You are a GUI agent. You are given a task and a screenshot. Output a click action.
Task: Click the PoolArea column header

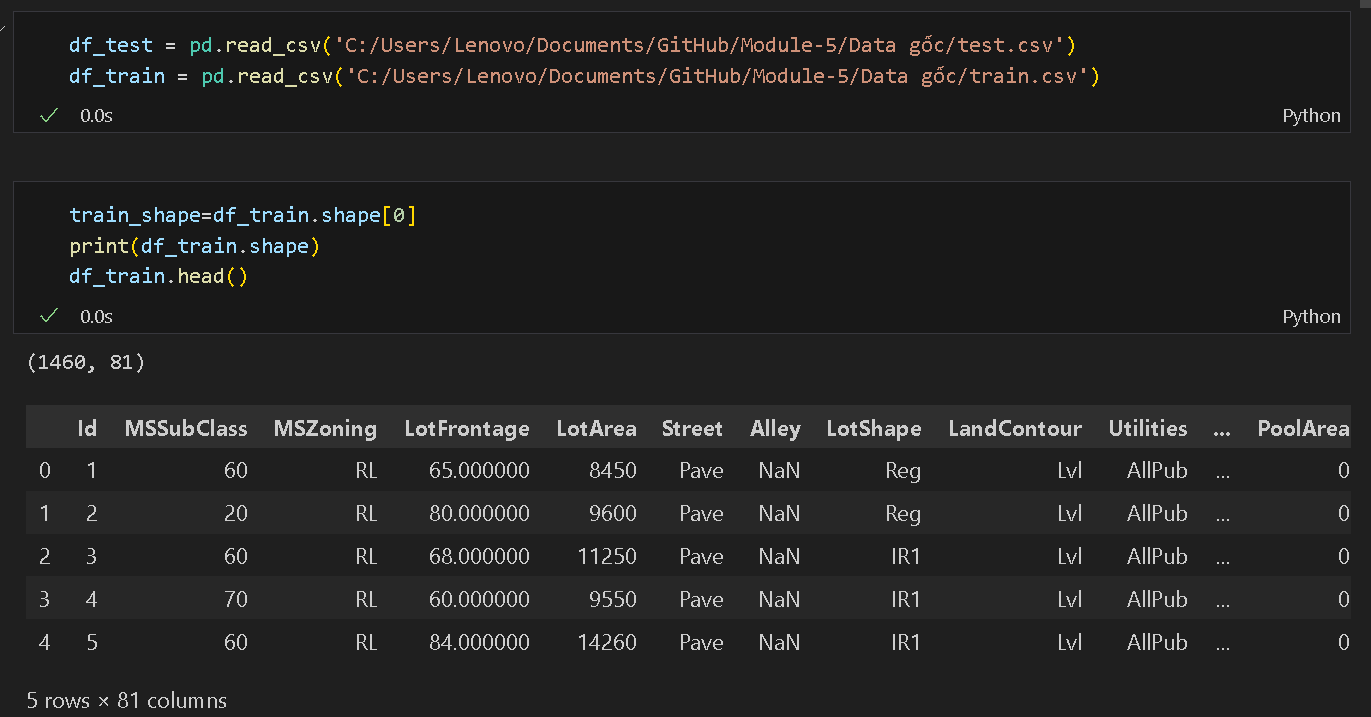click(1303, 429)
